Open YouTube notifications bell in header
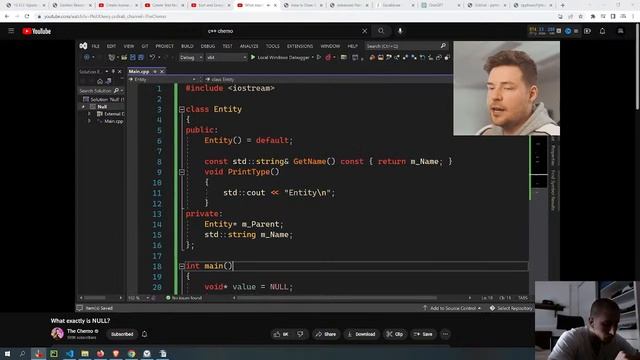The width and height of the screenshot is (640, 360). pos(602,31)
